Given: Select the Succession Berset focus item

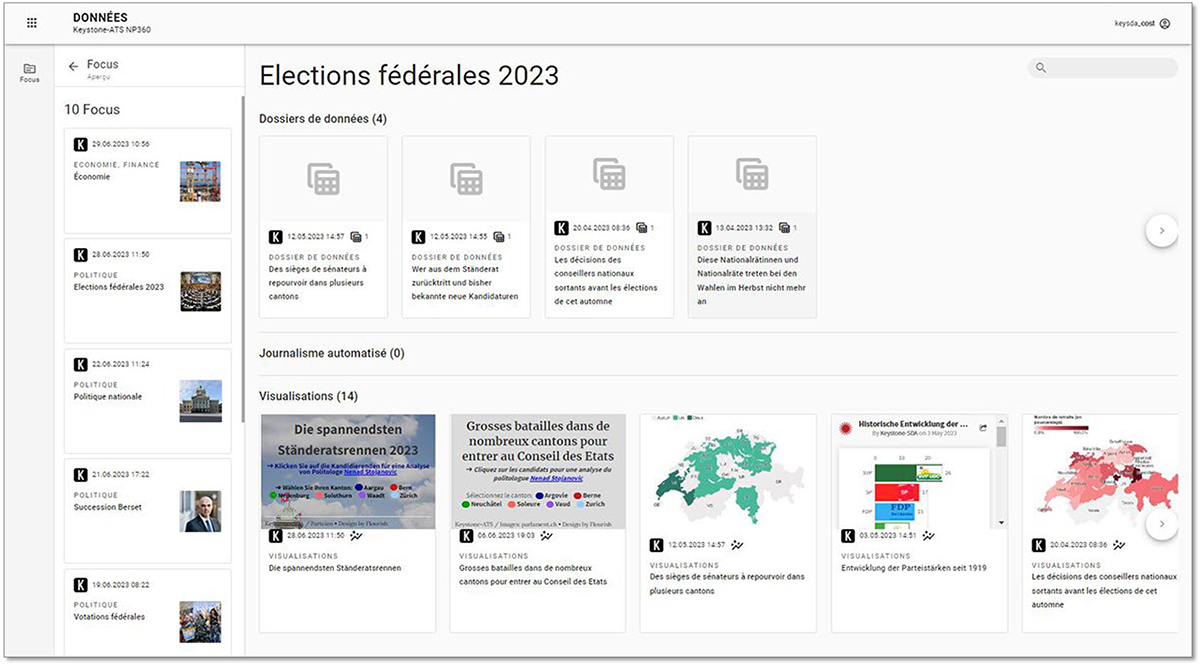Looking at the screenshot, I should click(x=148, y=511).
